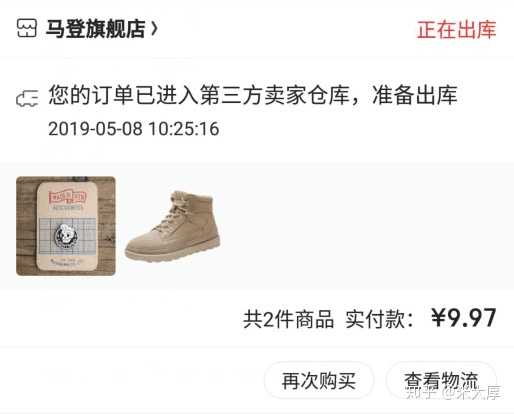Click the delivery truck logistics icon
Image resolution: width=514 pixels, height=414 pixels.
[x=27, y=98]
